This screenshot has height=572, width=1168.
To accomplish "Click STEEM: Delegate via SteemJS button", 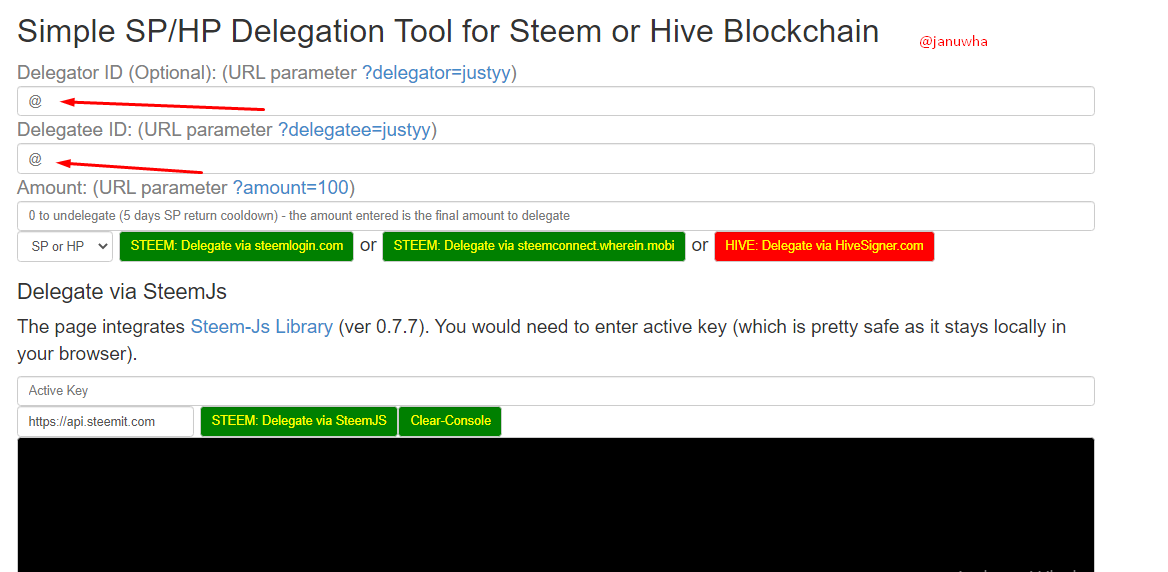I will (299, 422).
